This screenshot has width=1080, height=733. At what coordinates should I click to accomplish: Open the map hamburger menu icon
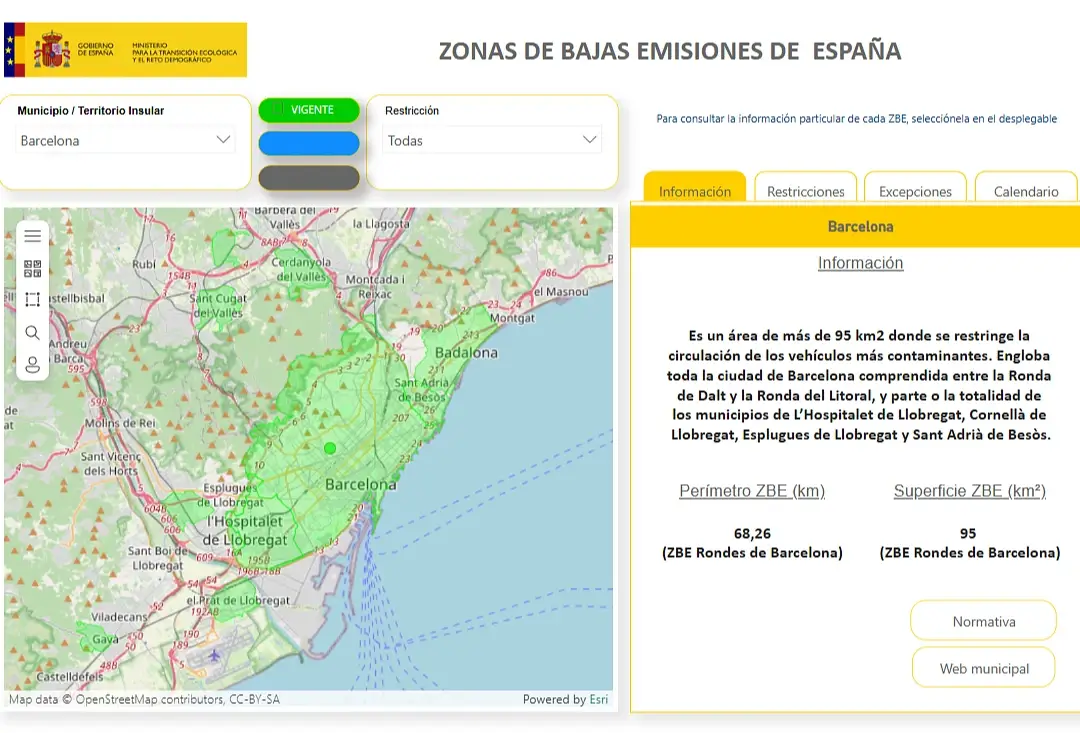pos(32,236)
